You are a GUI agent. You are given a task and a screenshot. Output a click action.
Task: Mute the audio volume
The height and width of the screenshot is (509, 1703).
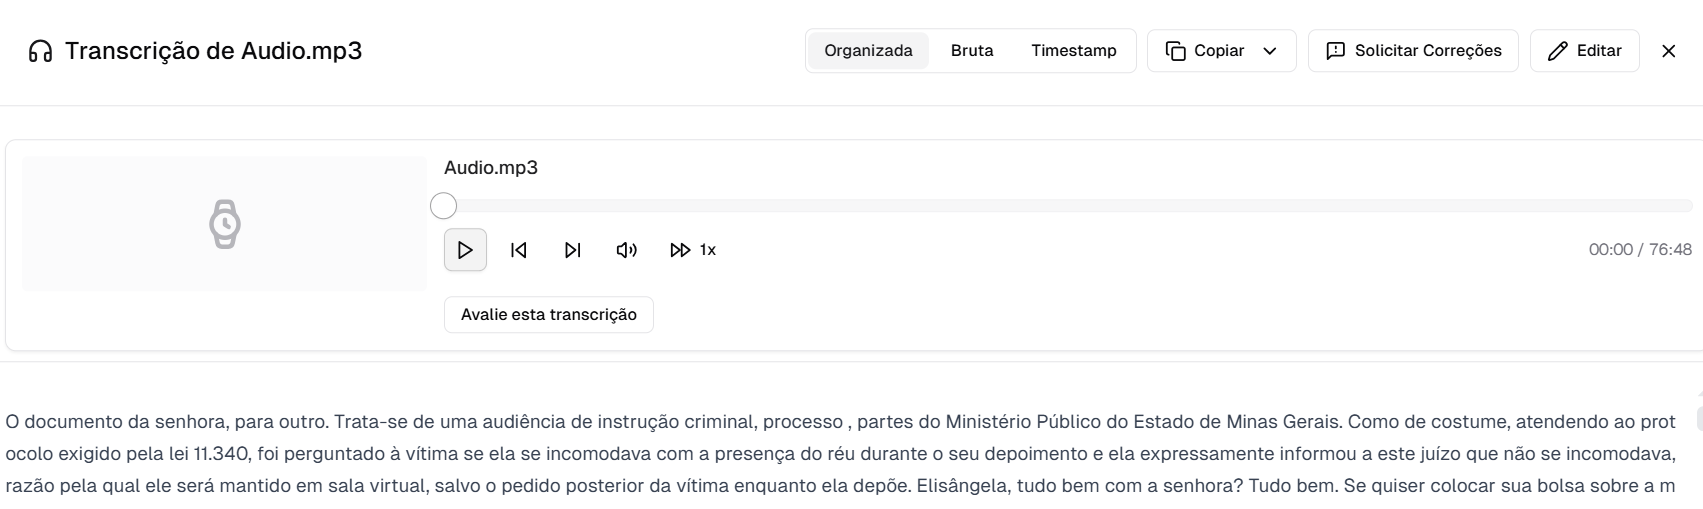coord(627,250)
